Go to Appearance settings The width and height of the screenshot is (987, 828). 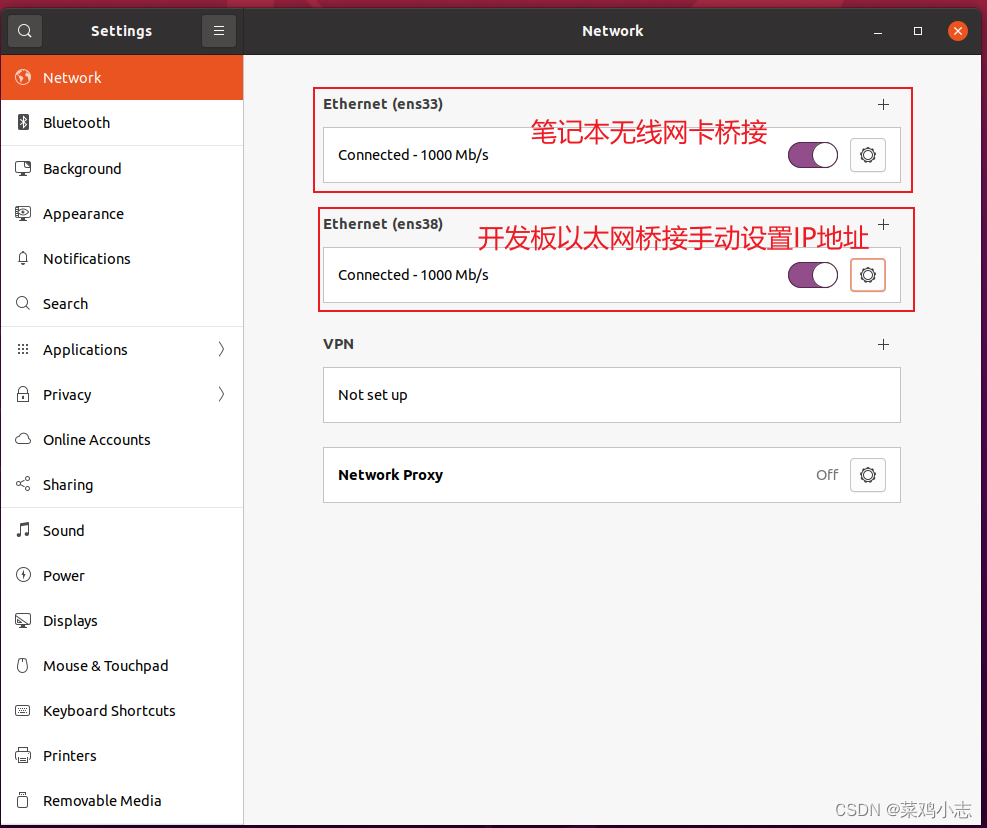click(x=122, y=213)
